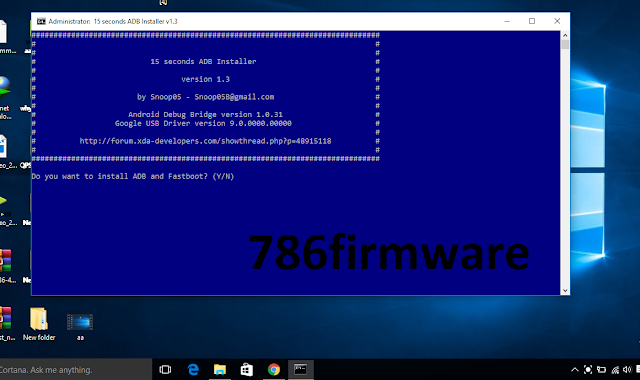This screenshot has height=380, width=640.
Task: Click the network icon in system tray
Action: [615, 370]
